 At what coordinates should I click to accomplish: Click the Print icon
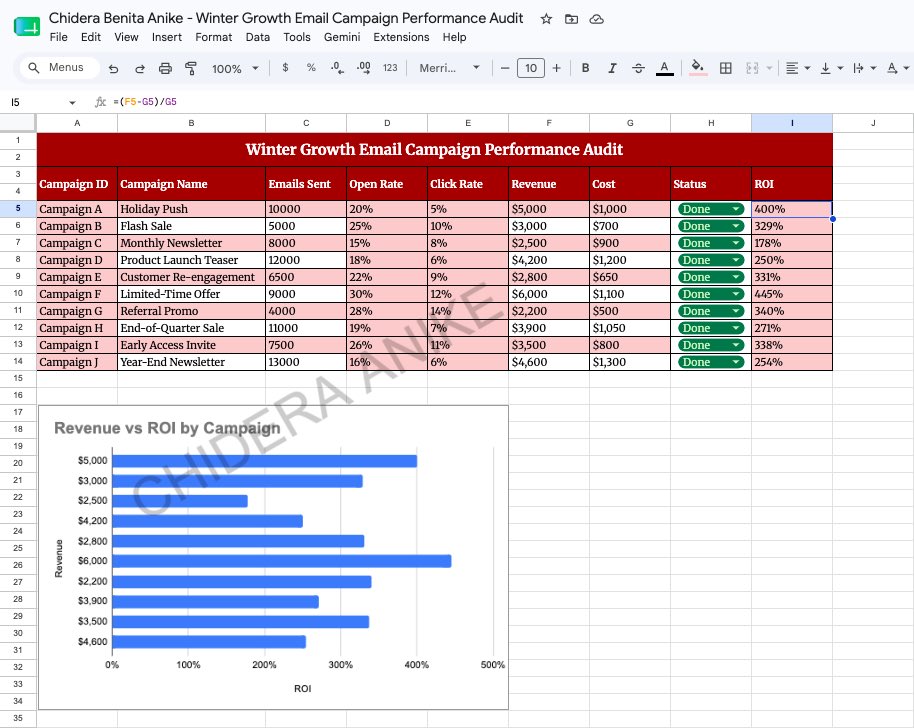tap(165, 68)
